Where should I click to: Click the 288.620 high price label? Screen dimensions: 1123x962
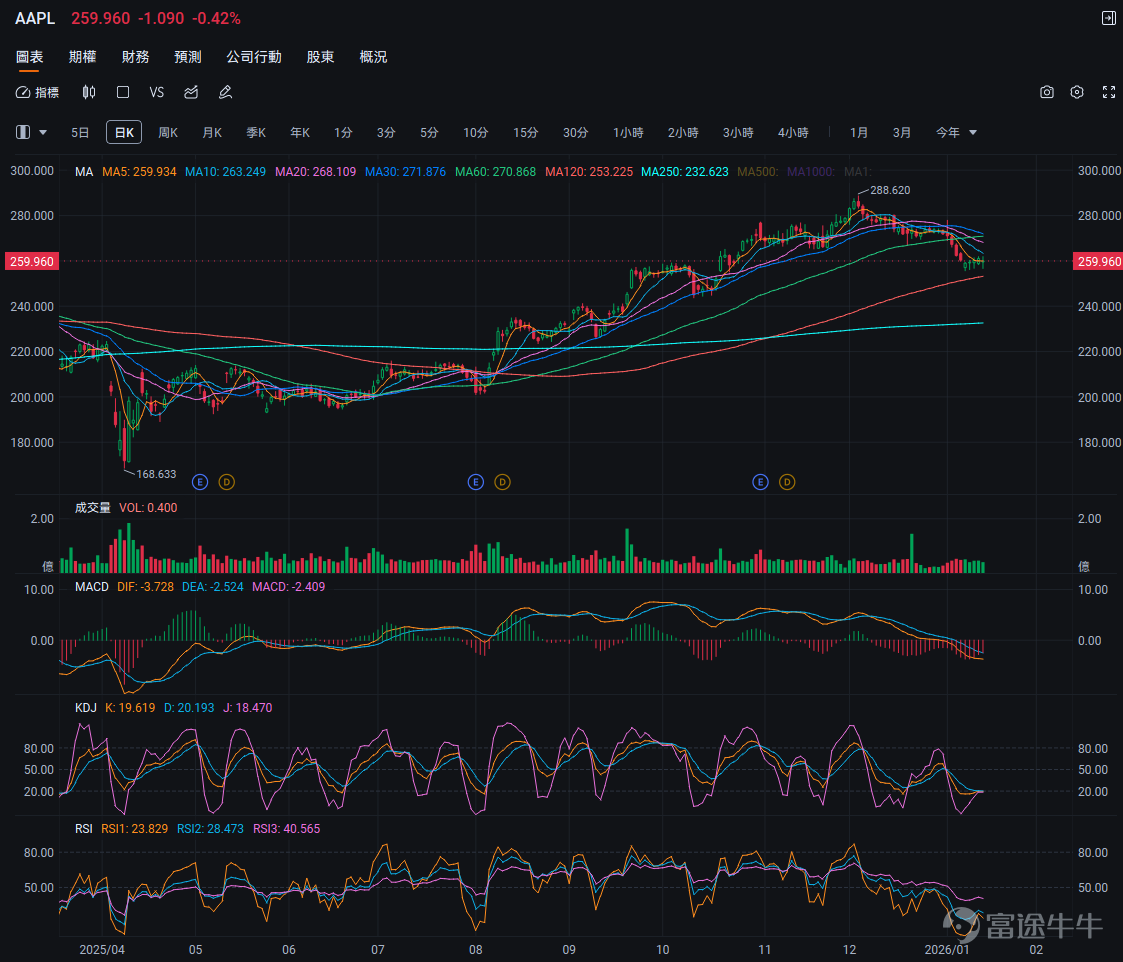pyautogui.click(x=890, y=190)
